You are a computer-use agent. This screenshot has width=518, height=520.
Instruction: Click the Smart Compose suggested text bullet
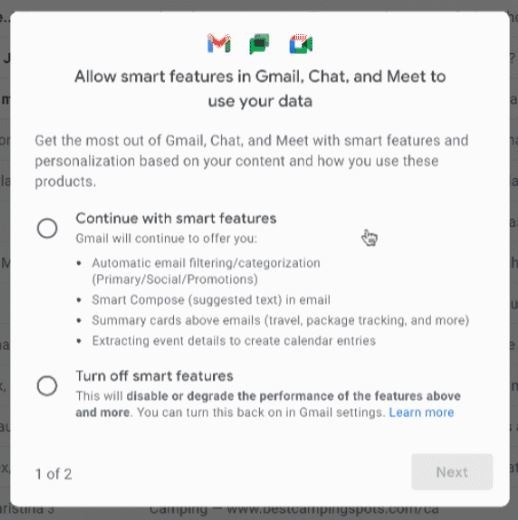pos(211,300)
